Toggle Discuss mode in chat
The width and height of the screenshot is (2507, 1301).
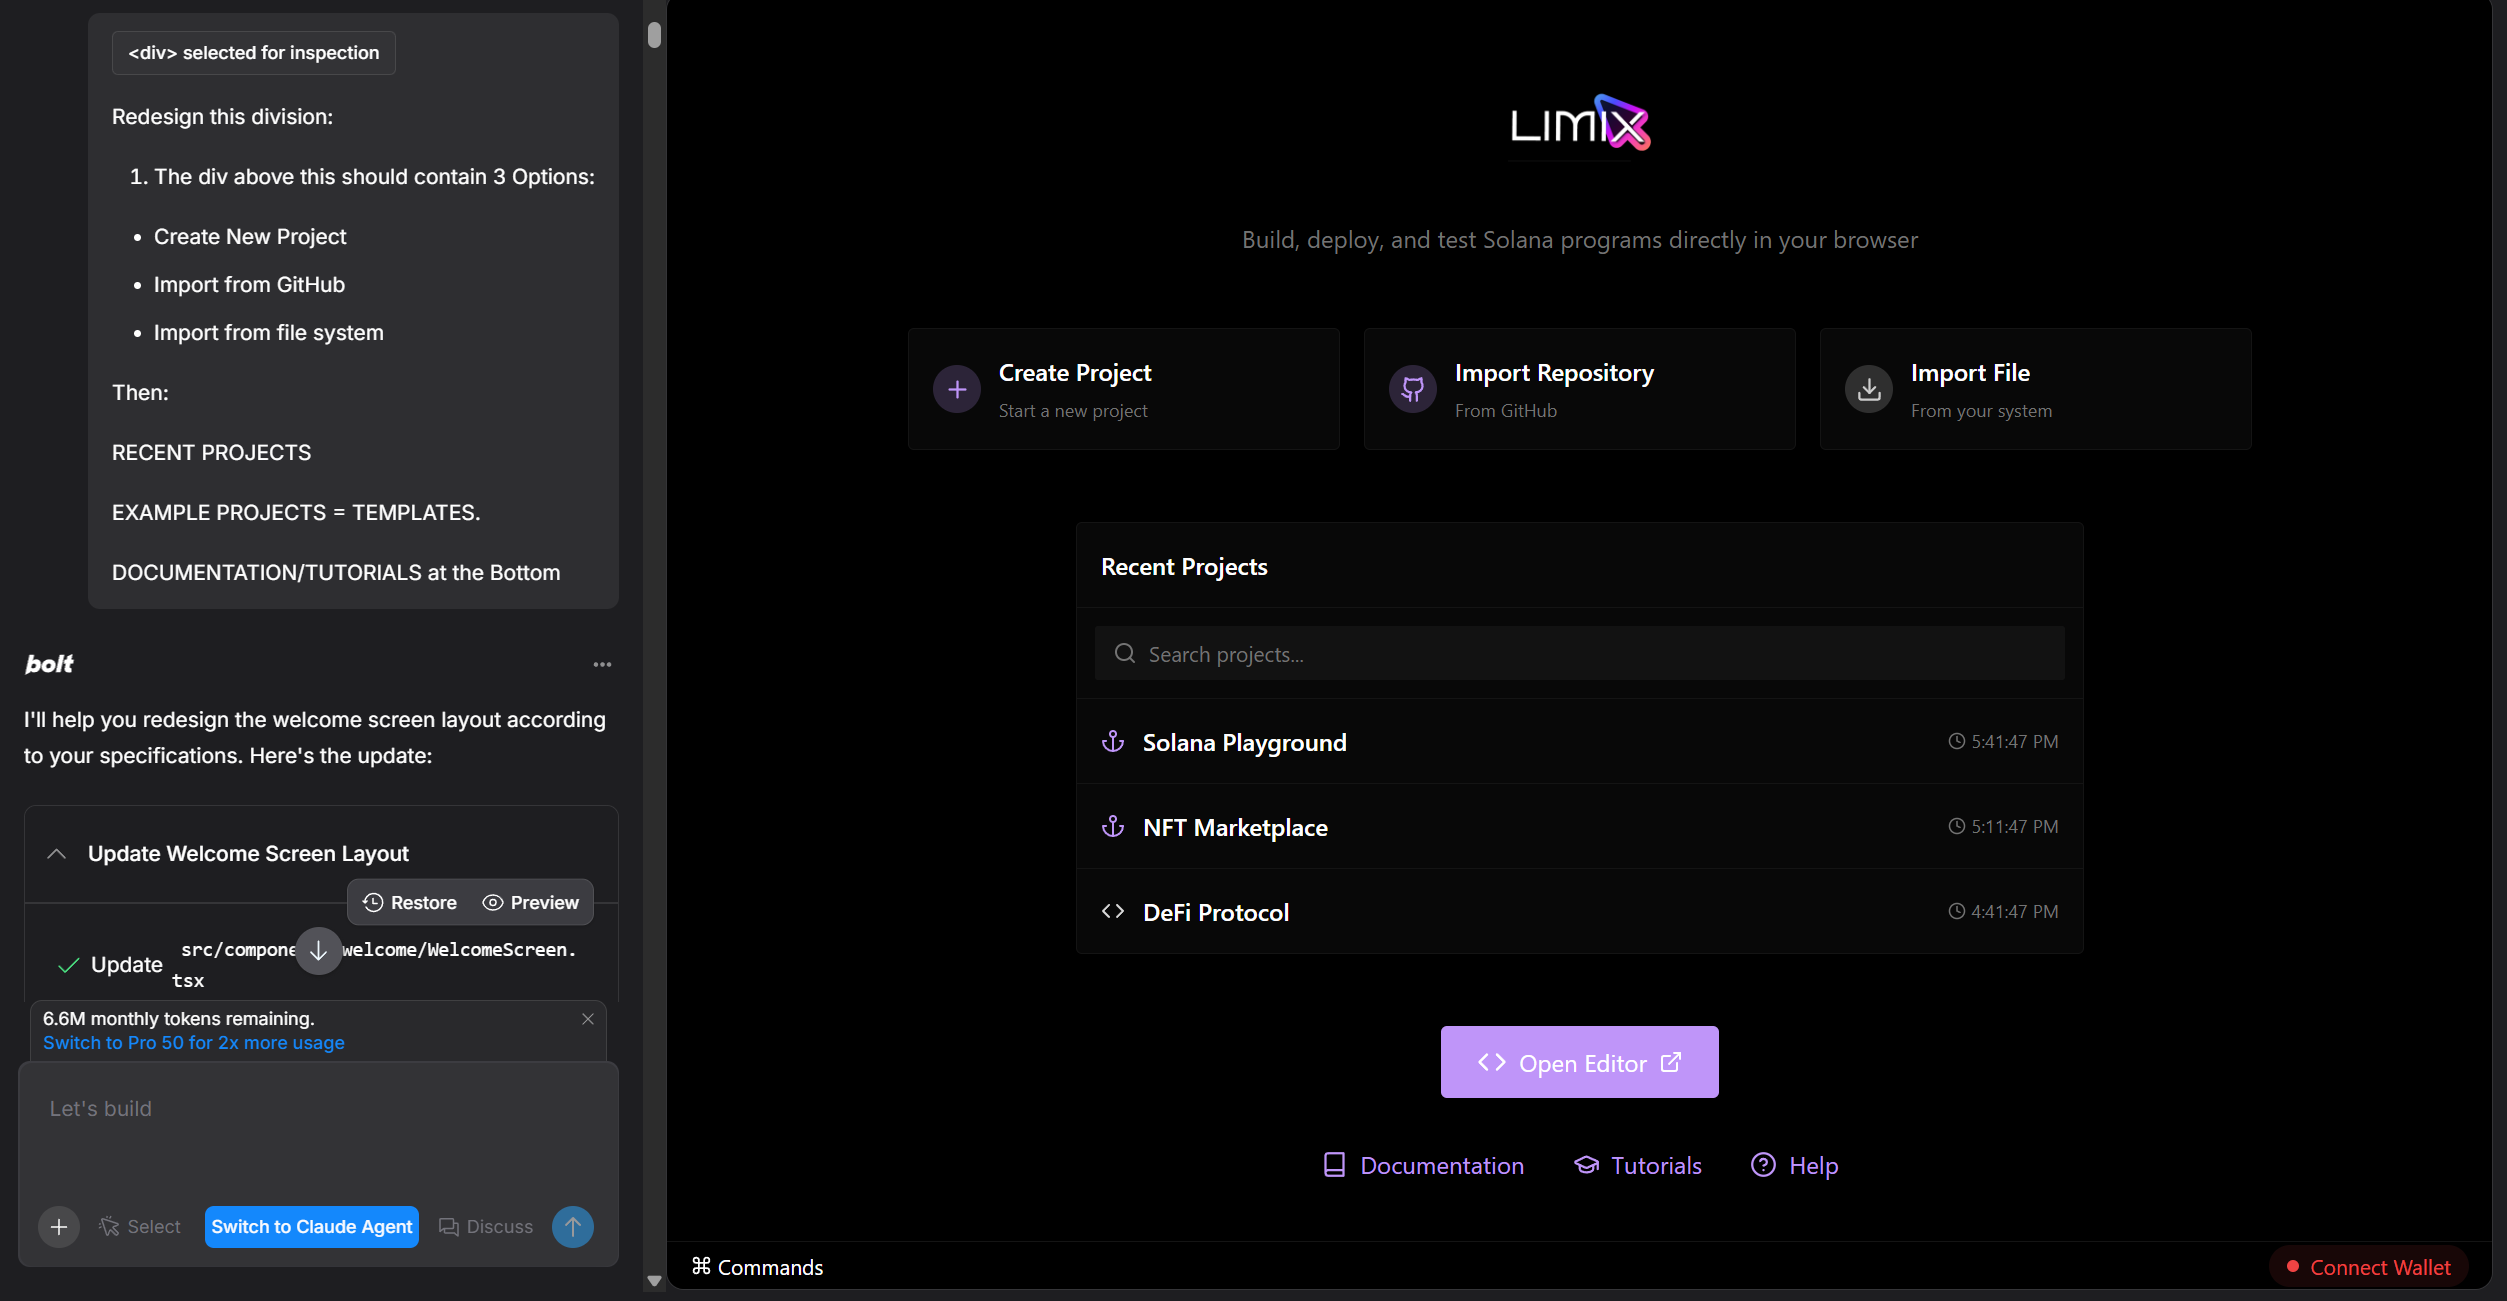(x=486, y=1227)
